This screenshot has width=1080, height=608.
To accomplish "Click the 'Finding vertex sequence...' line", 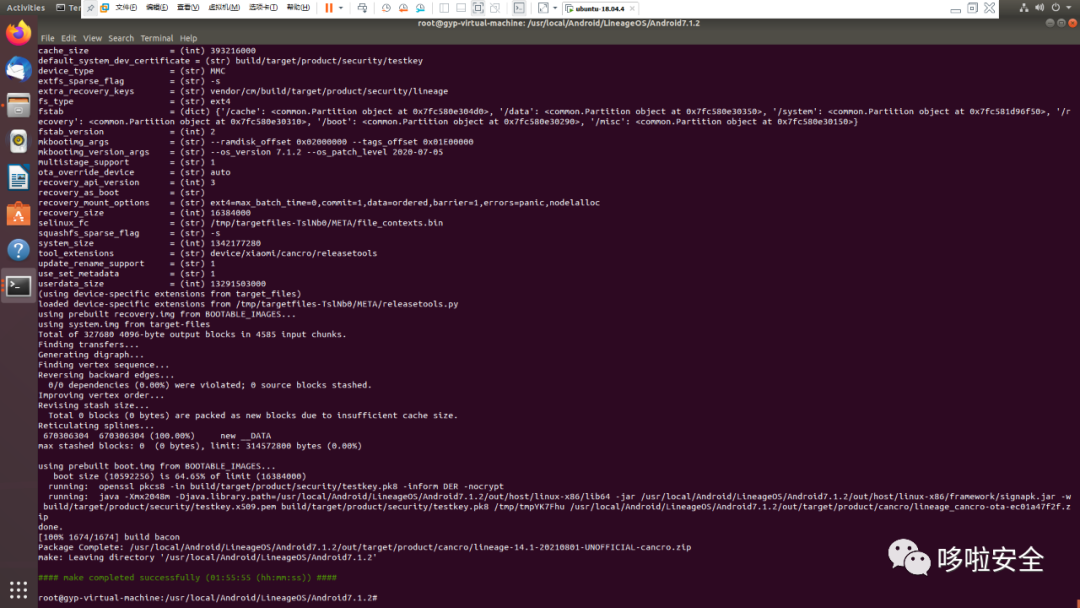I will (x=103, y=365).
